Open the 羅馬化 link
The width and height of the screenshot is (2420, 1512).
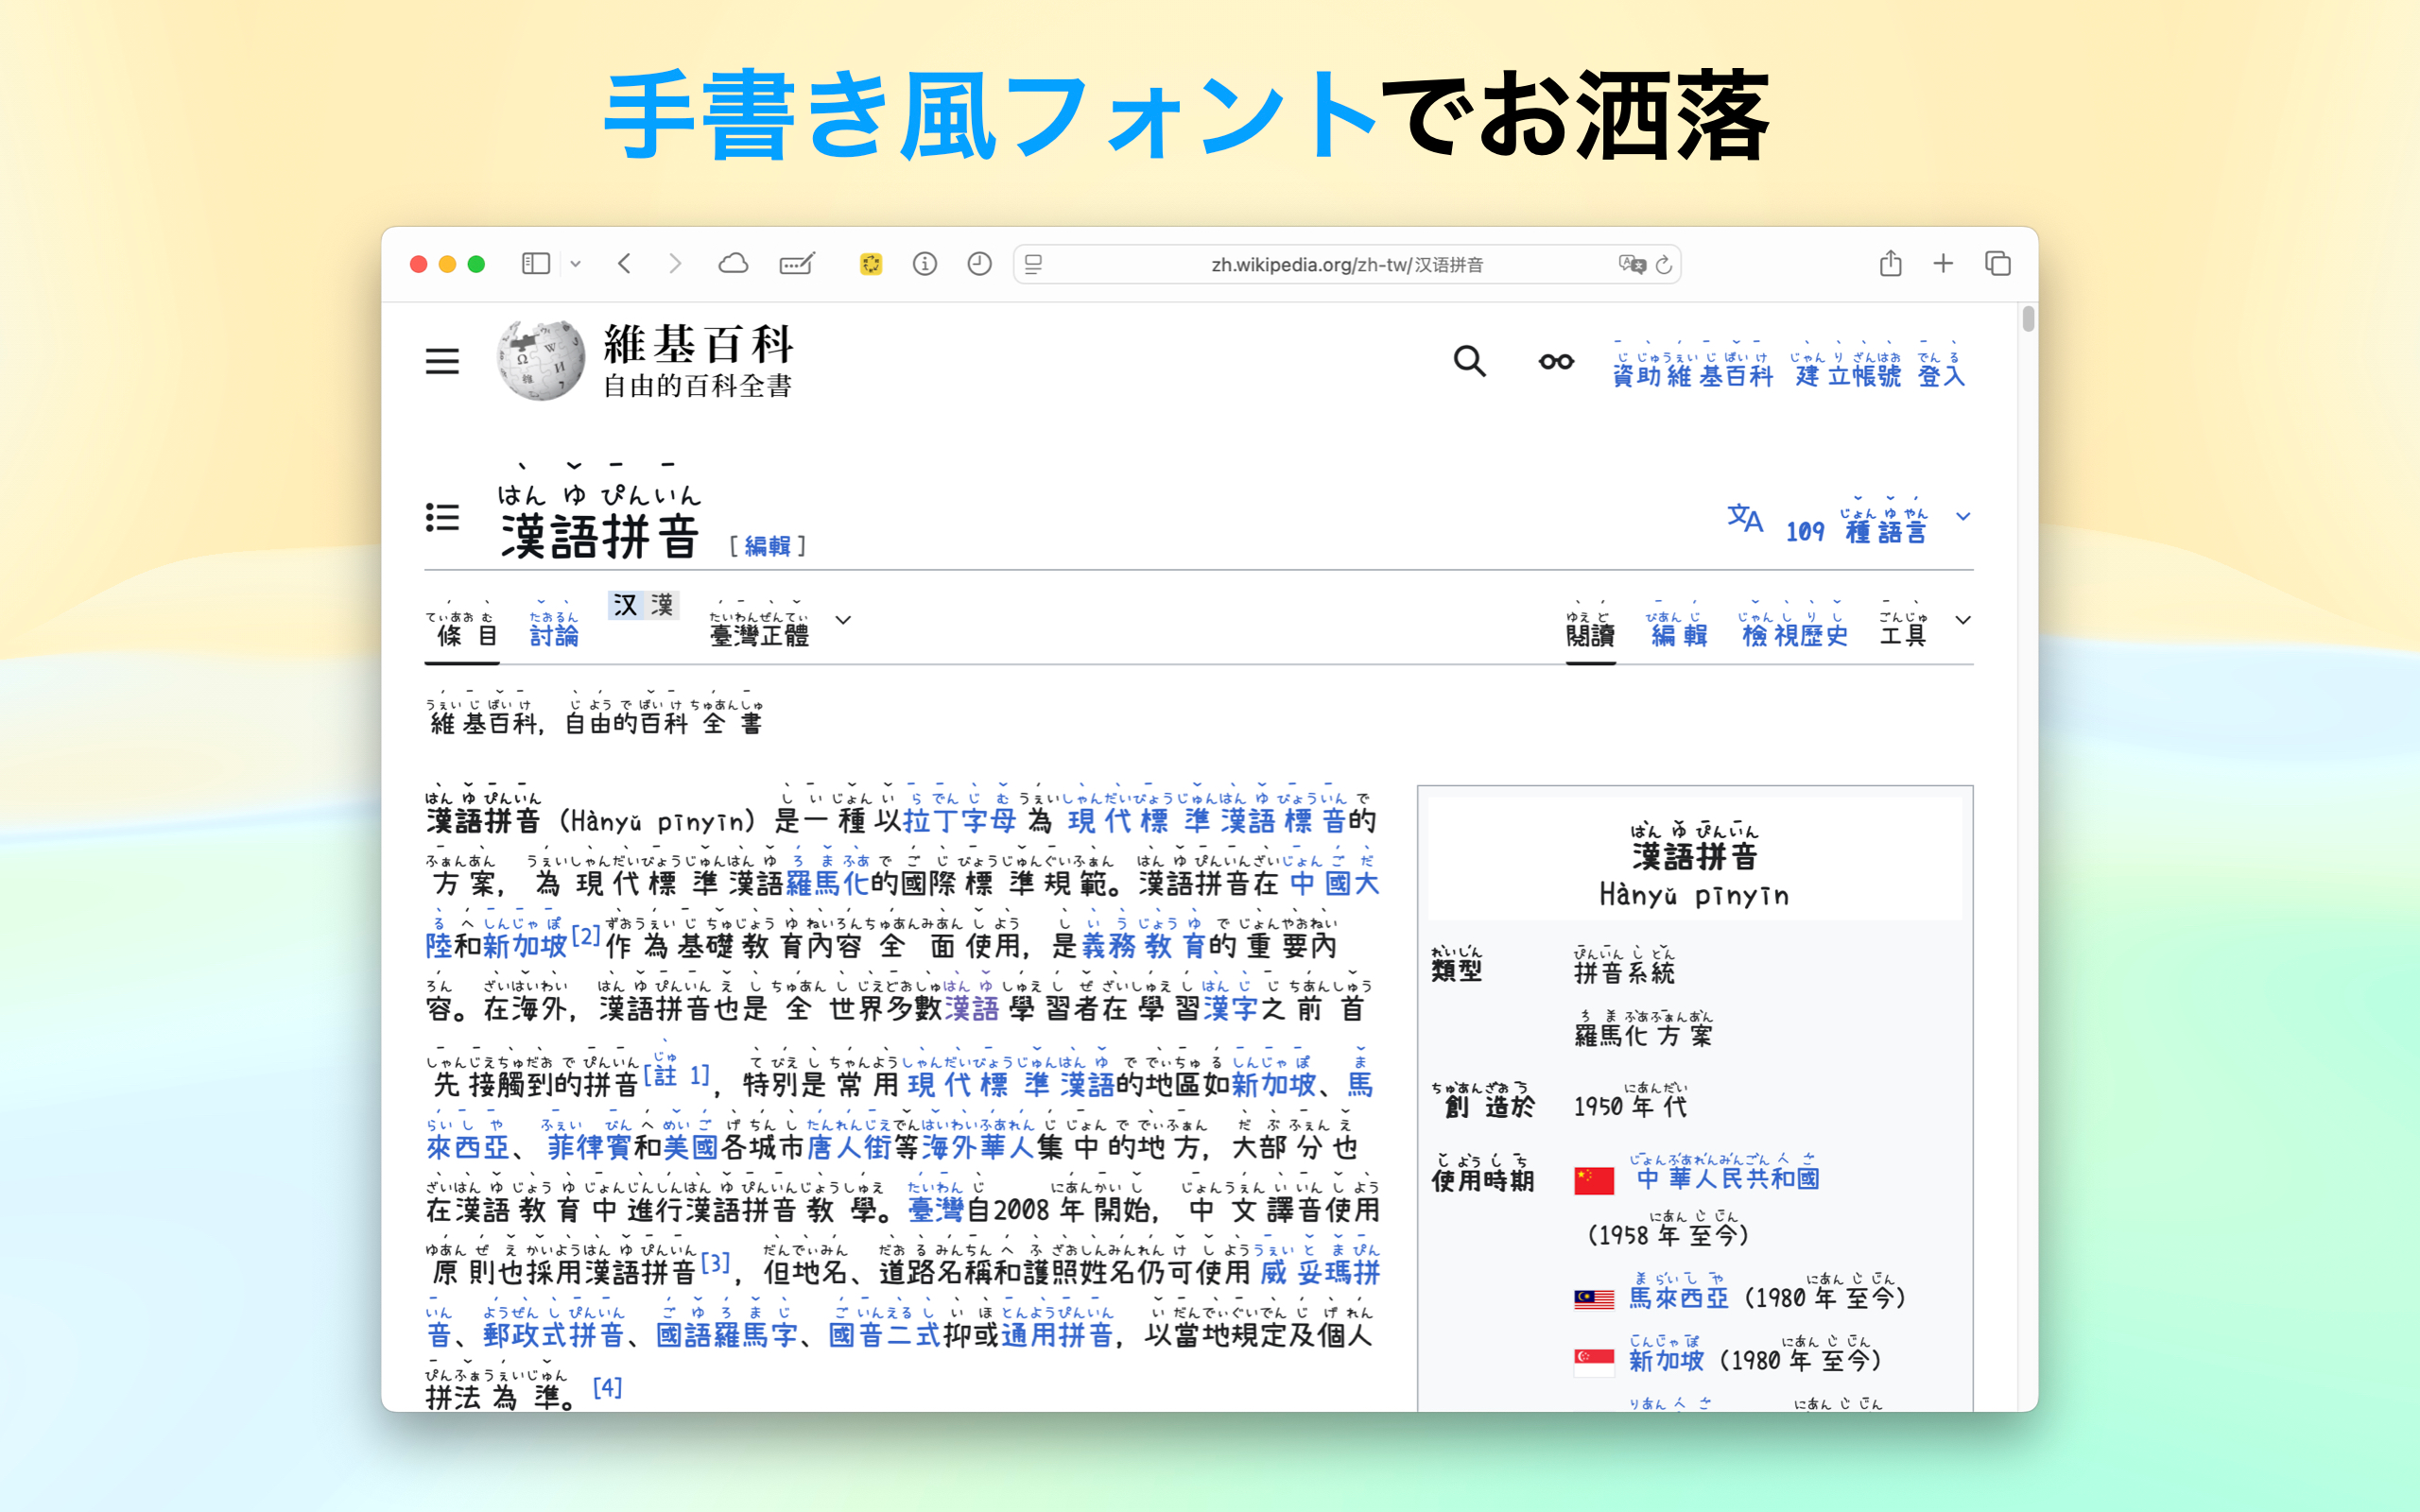coord(828,883)
